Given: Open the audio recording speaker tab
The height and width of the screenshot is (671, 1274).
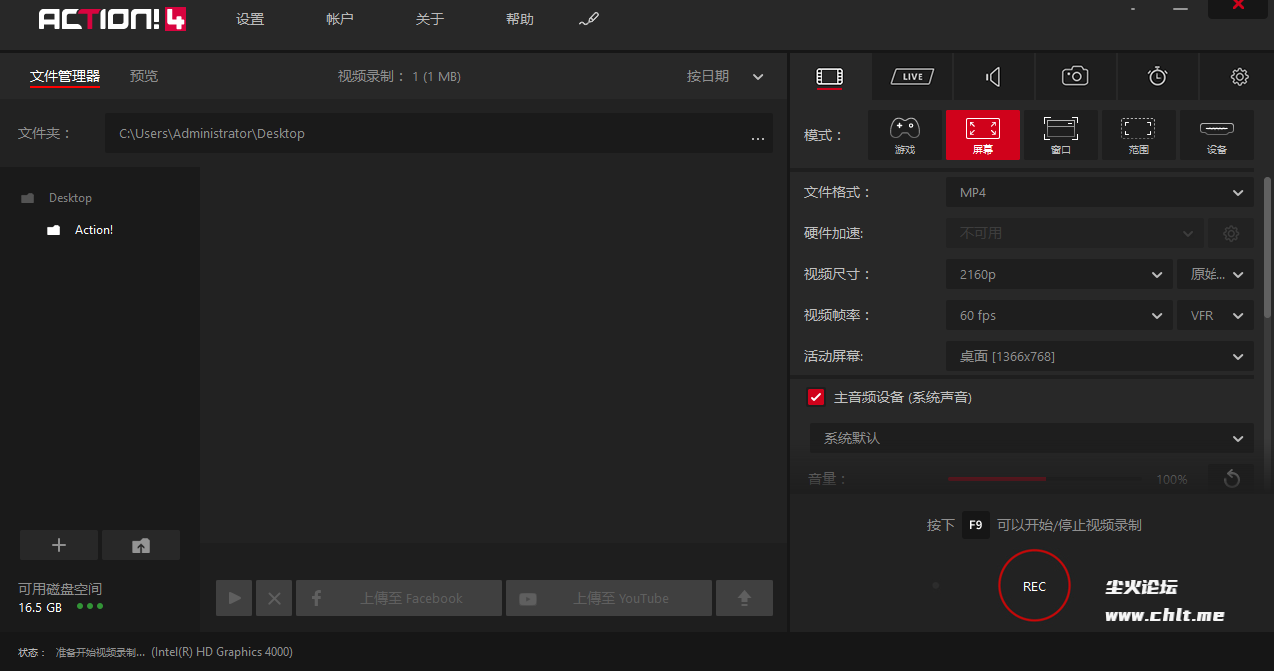Looking at the screenshot, I should 993,76.
